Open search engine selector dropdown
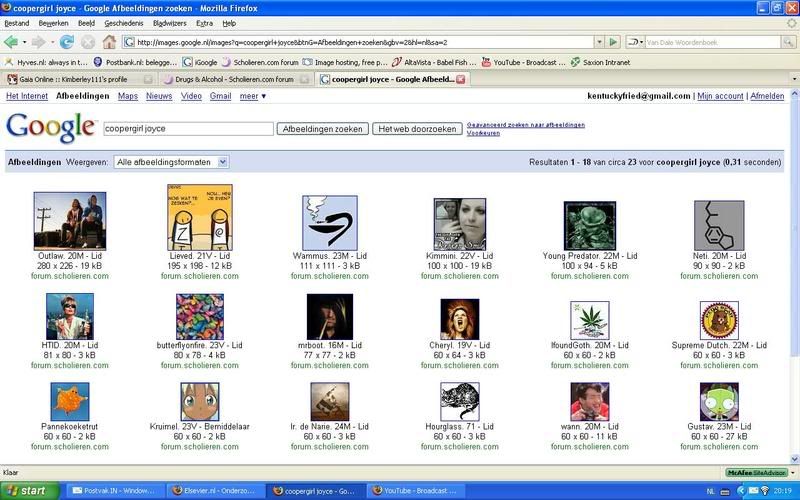This screenshot has height=500, width=800. [635, 42]
